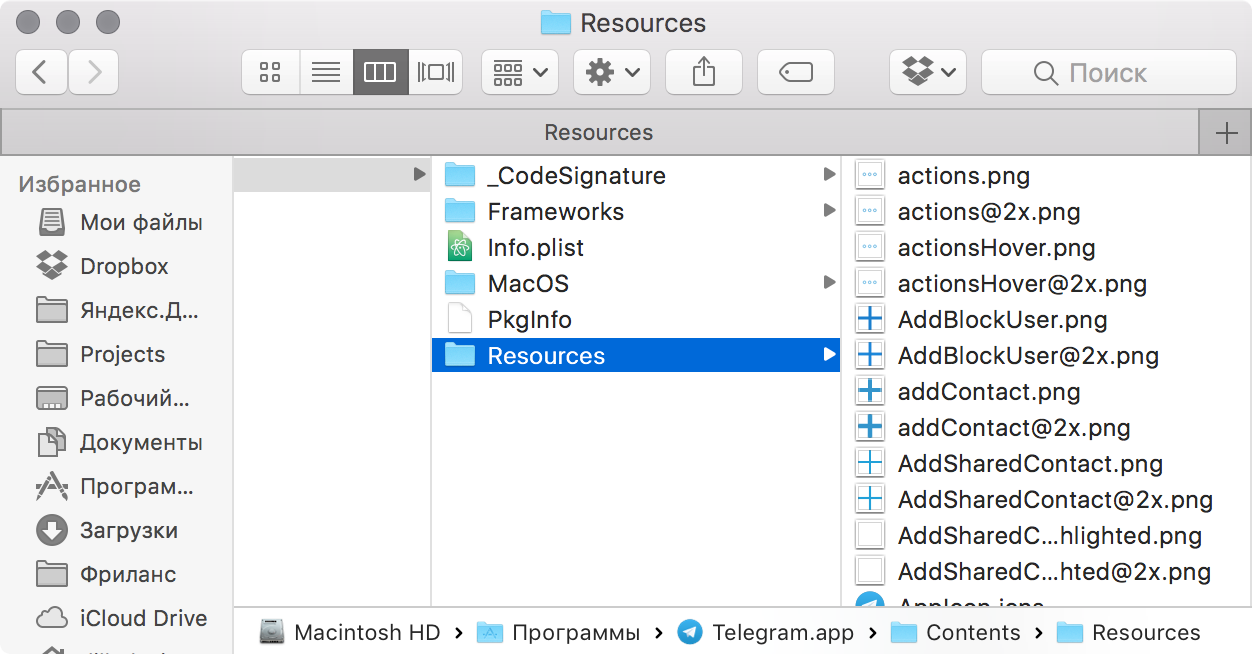
Task: Select the Resources tab
Action: coord(598,133)
